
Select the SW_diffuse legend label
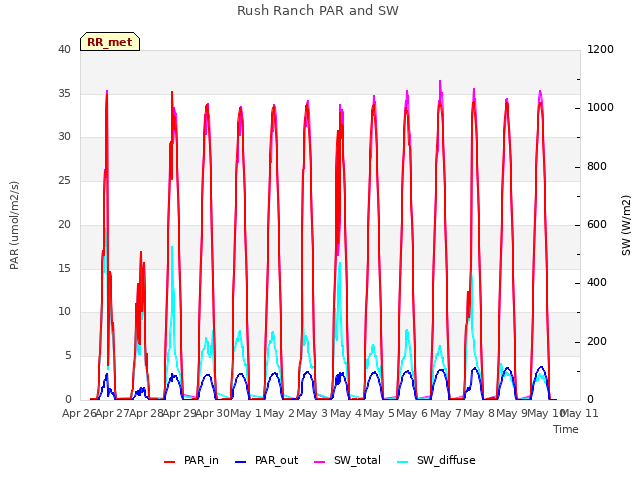click(446, 460)
